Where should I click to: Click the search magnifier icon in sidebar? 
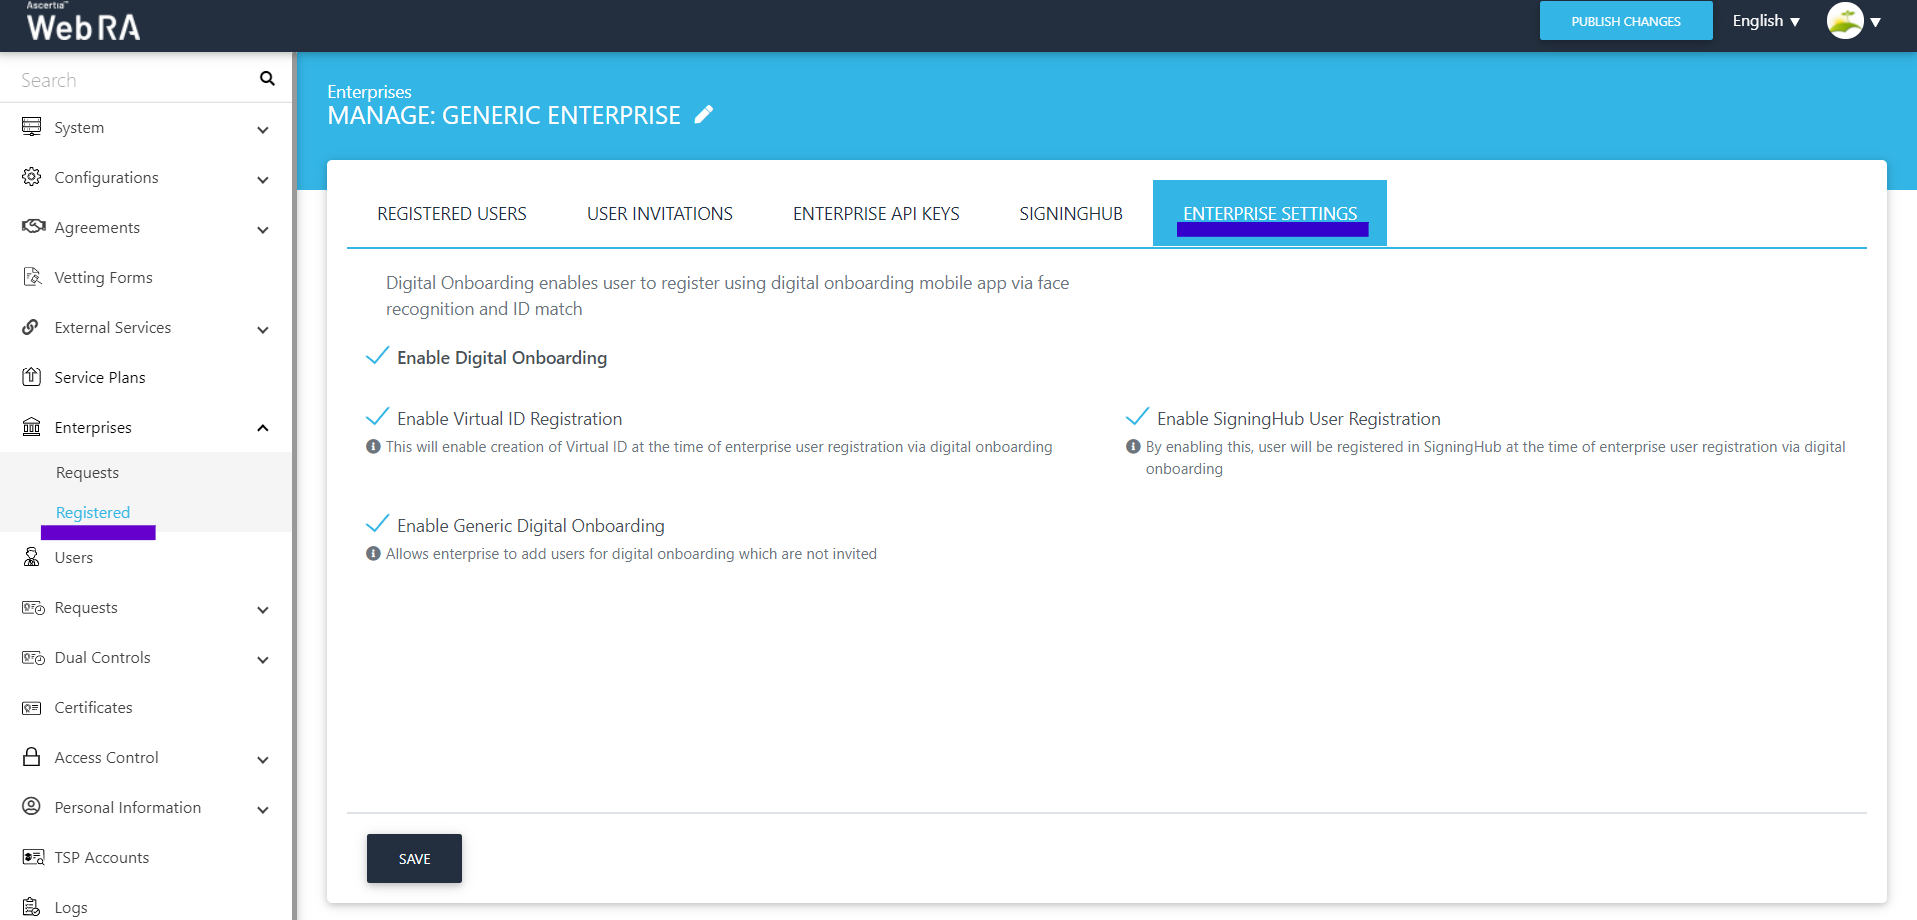coord(267,79)
